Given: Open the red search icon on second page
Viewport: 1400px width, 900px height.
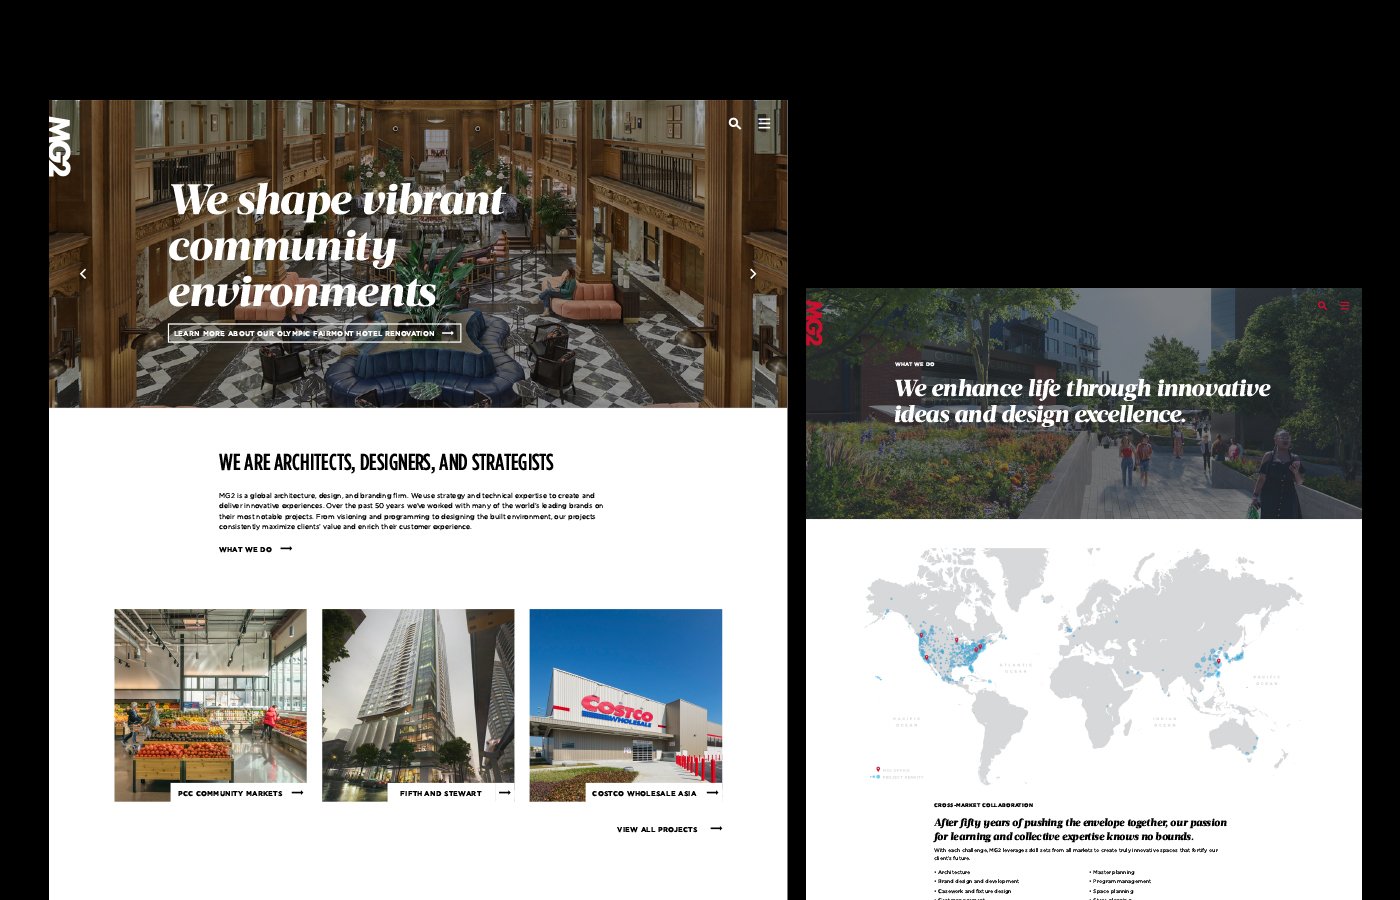Looking at the screenshot, I should (1322, 306).
